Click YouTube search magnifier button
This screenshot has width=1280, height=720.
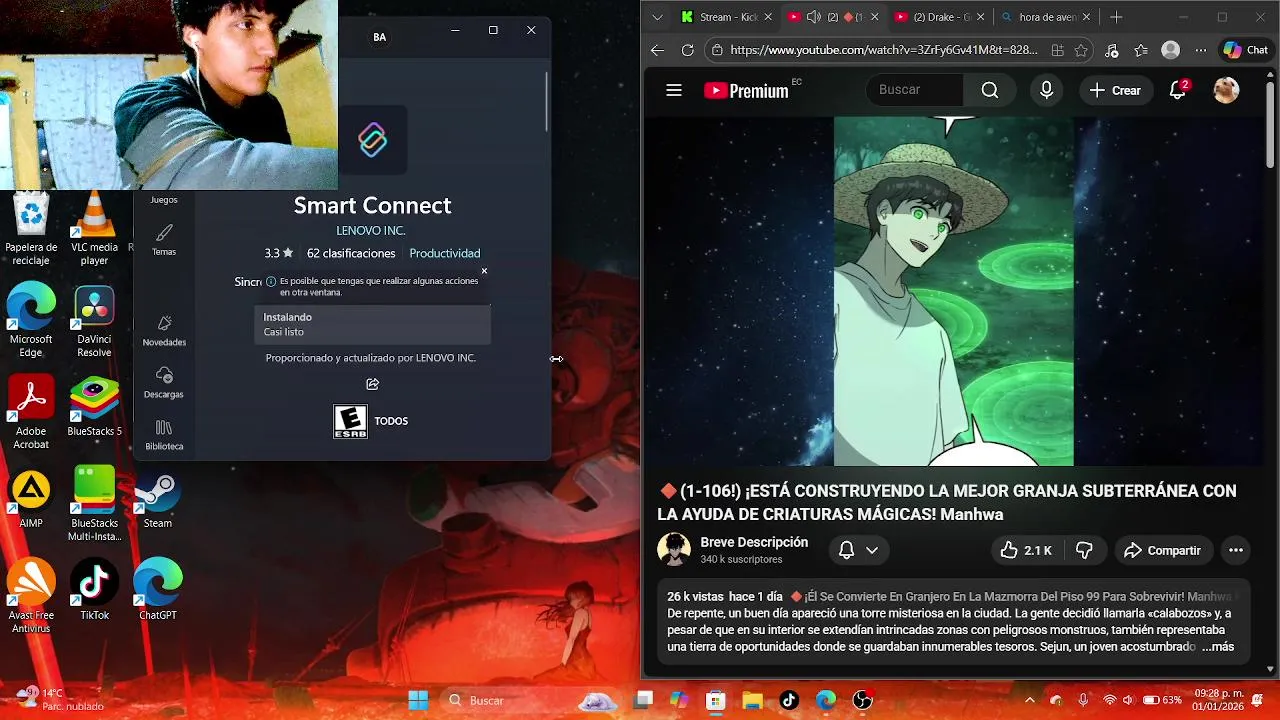(x=990, y=90)
